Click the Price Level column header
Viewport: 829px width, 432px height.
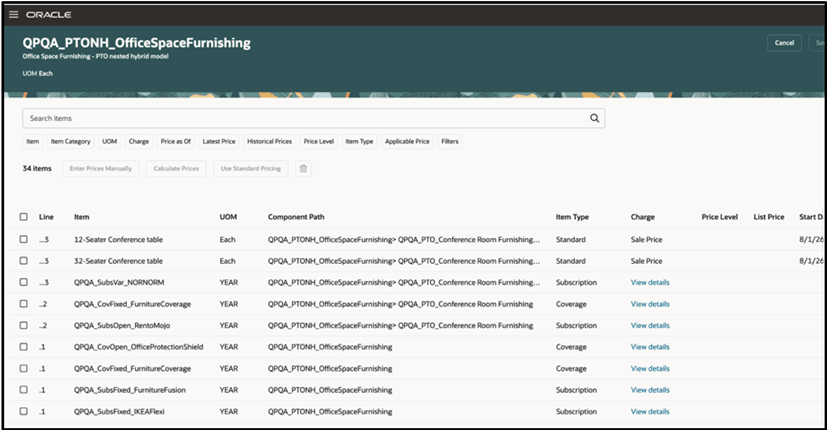(720, 217)
